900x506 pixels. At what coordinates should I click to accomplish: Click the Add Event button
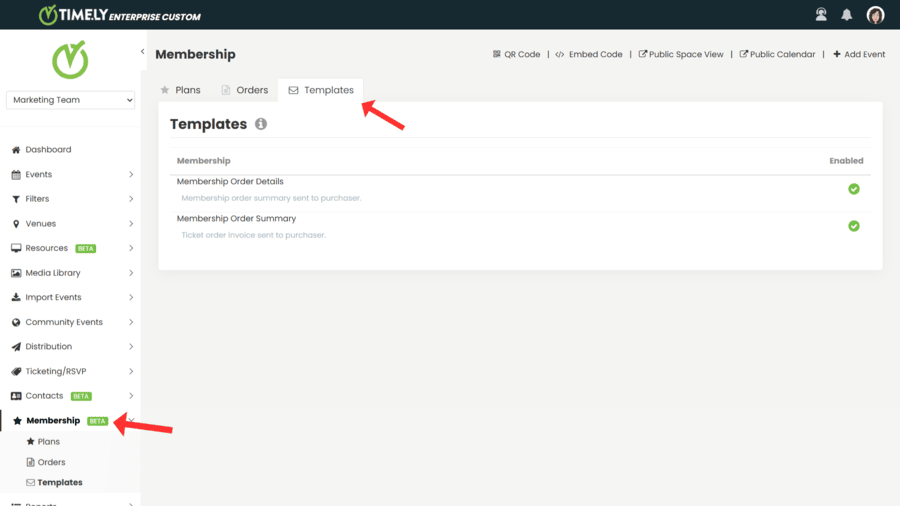tap(859, 55)
